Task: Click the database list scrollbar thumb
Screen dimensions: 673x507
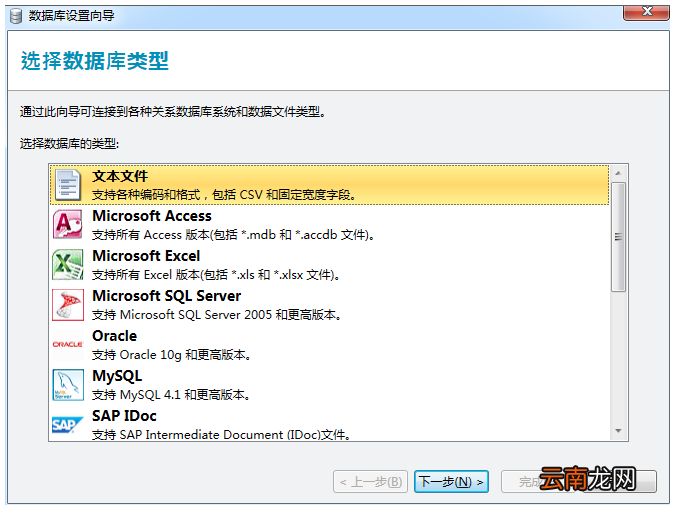Action: click(x=618, y=237)
